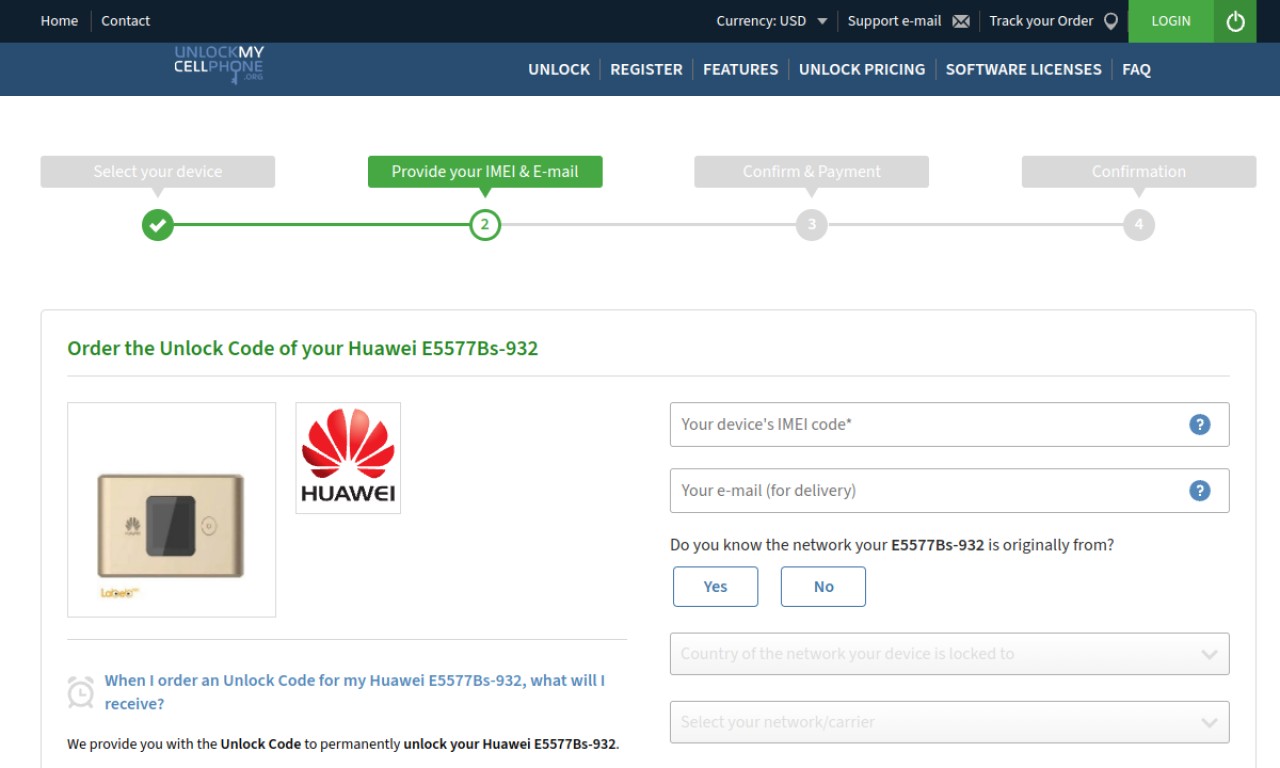Screen dimensions: 1280x768
Task: Click the green LOGIN button
Action: [x=1171, y=21]
